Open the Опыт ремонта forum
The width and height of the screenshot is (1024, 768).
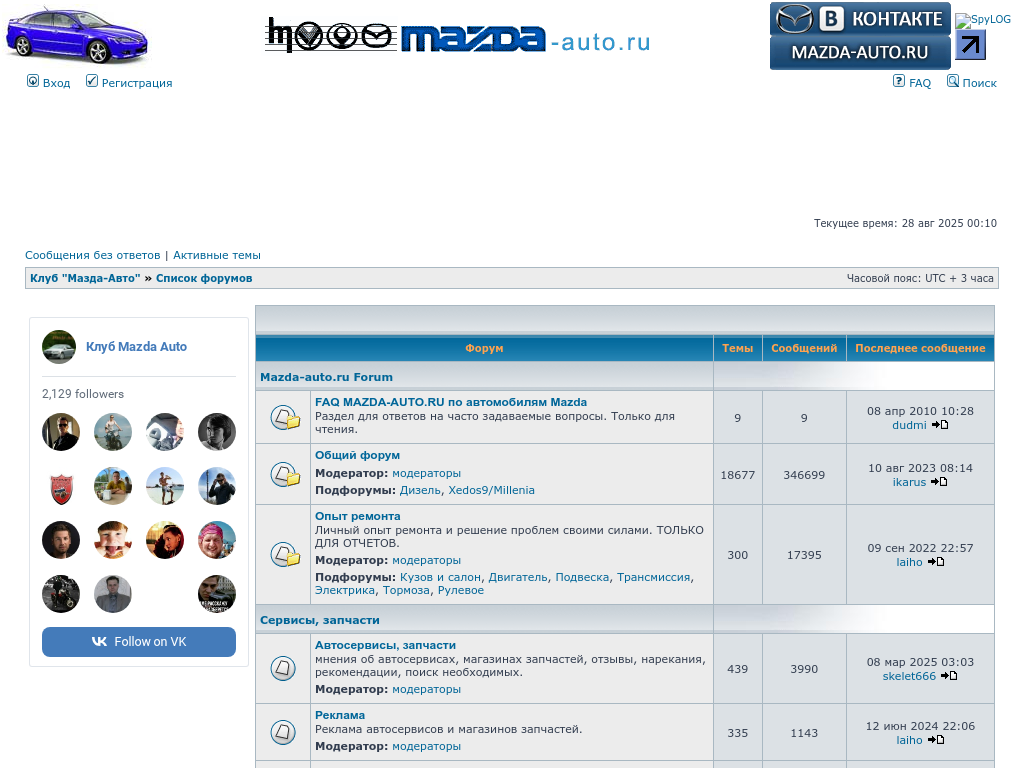pos(357,516)
